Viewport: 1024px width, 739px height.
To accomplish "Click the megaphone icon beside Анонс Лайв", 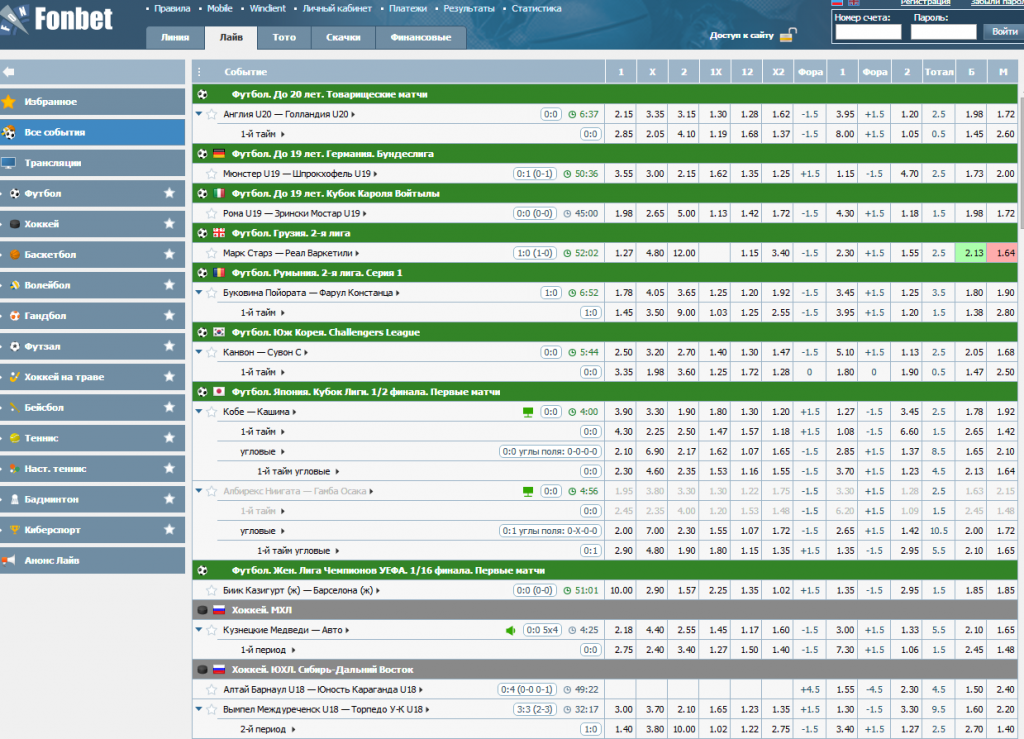I will pos(8,560).
